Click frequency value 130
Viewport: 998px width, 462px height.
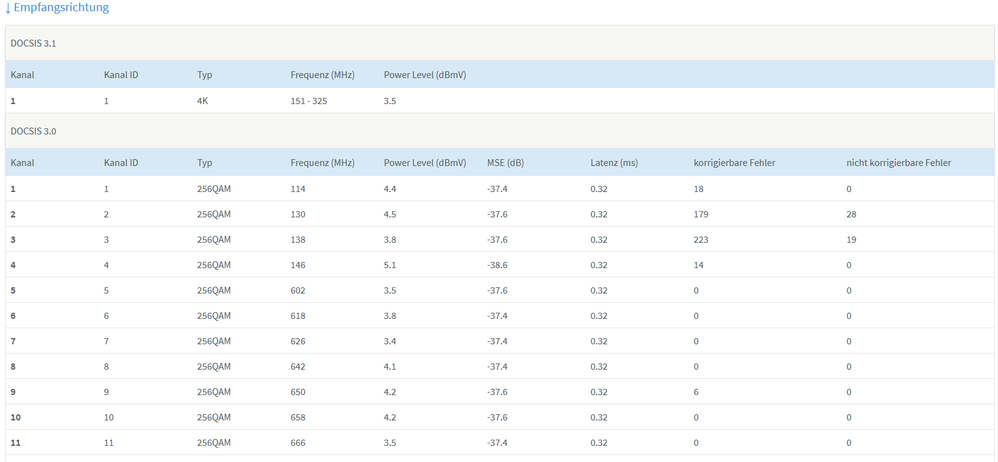298,214
